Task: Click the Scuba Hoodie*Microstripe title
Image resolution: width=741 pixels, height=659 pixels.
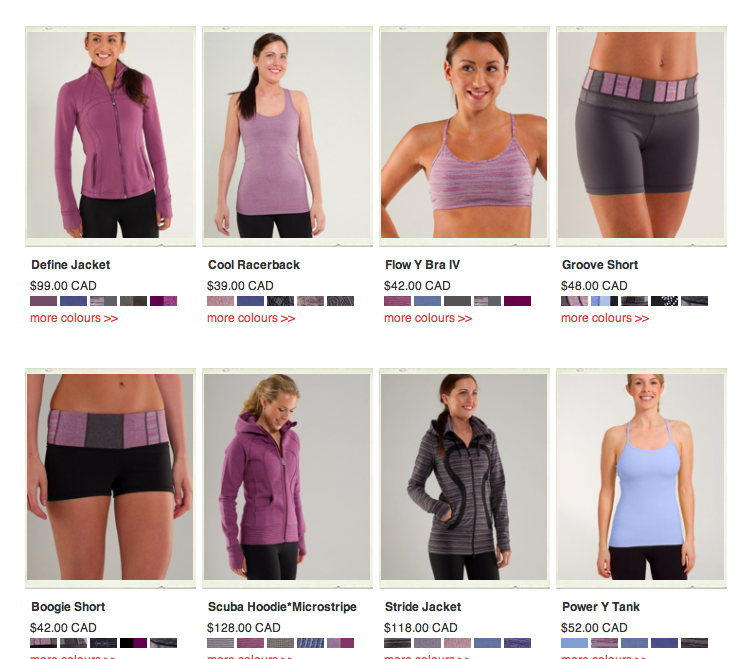Action: (282, 607)
